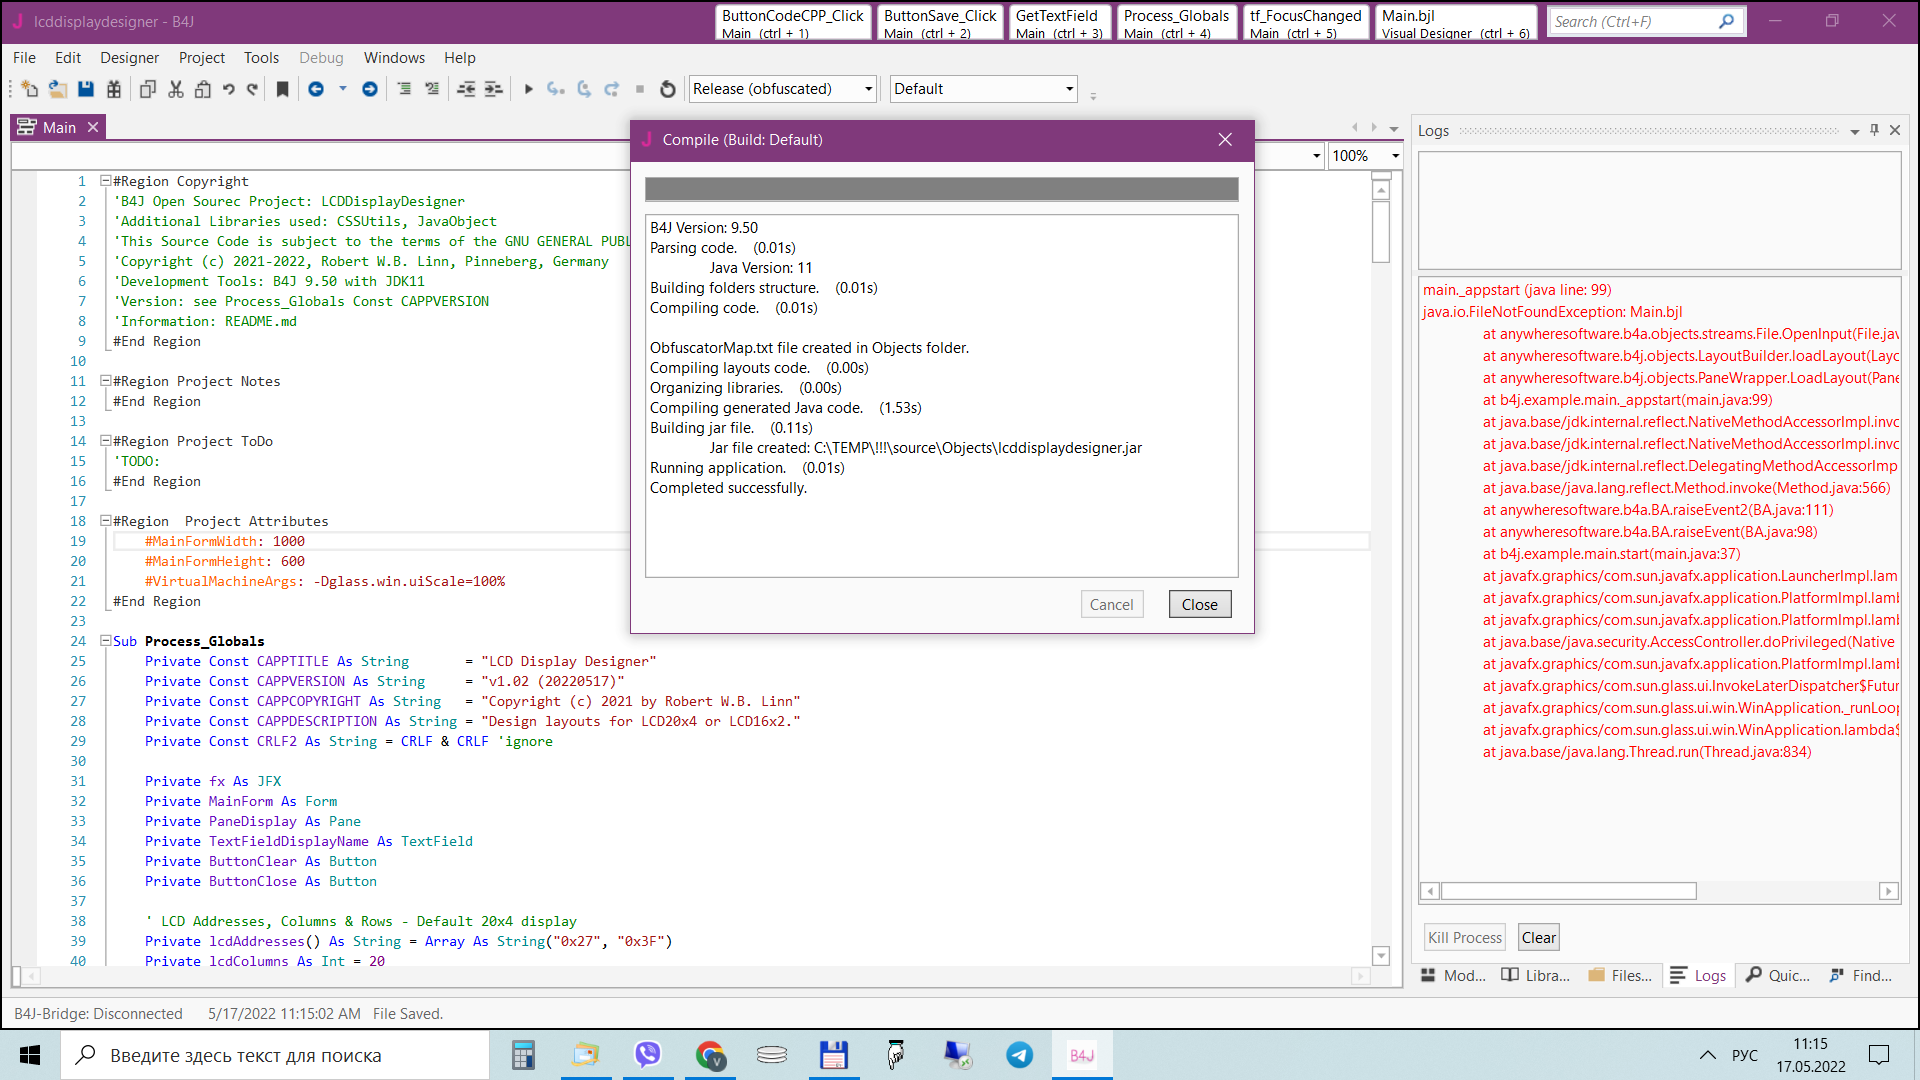Pin the Logs panel with the pushpin icon

(x=1875, y=130)
